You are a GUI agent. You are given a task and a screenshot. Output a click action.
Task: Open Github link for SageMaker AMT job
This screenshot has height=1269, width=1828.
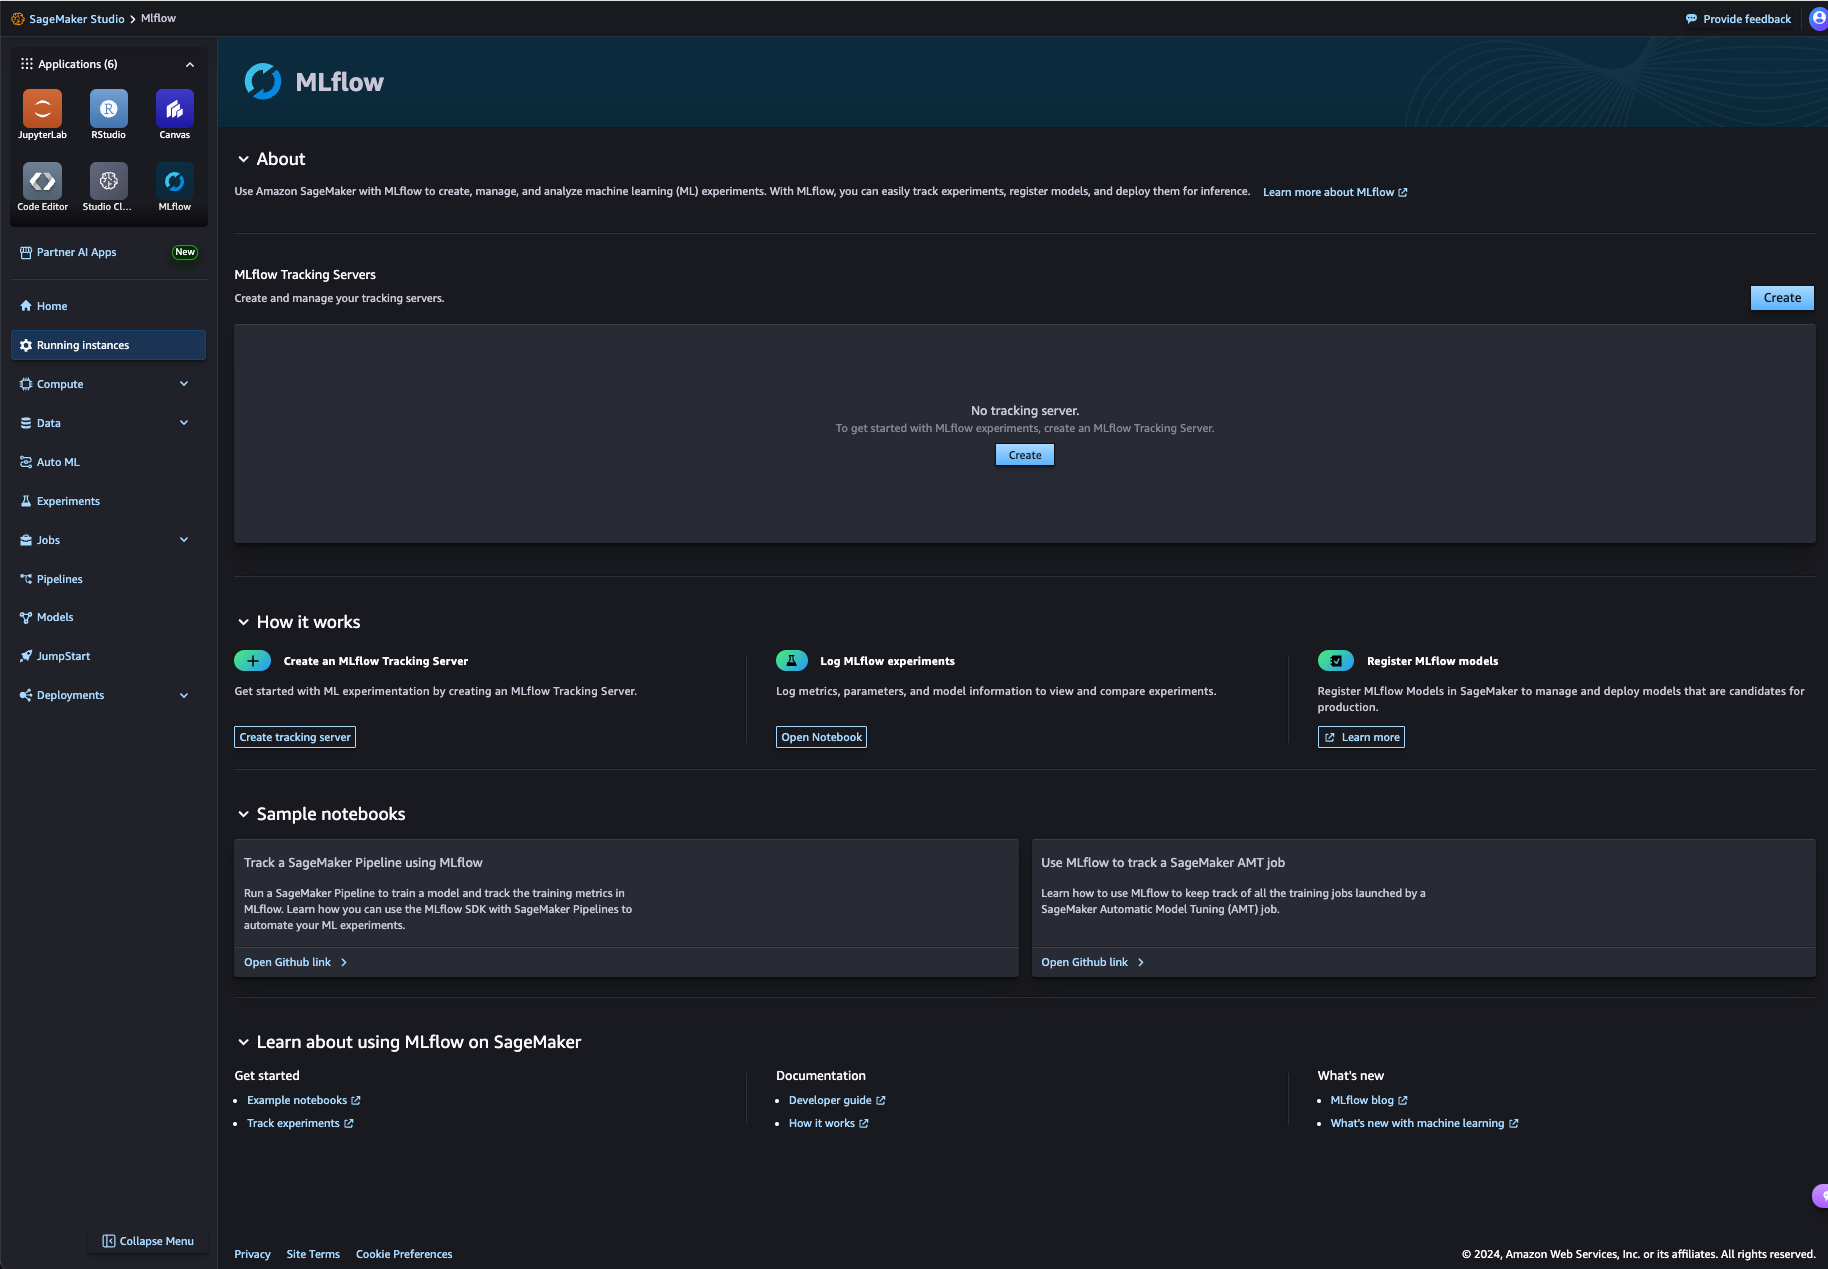pyautogui.click(x=1093, y=962)
